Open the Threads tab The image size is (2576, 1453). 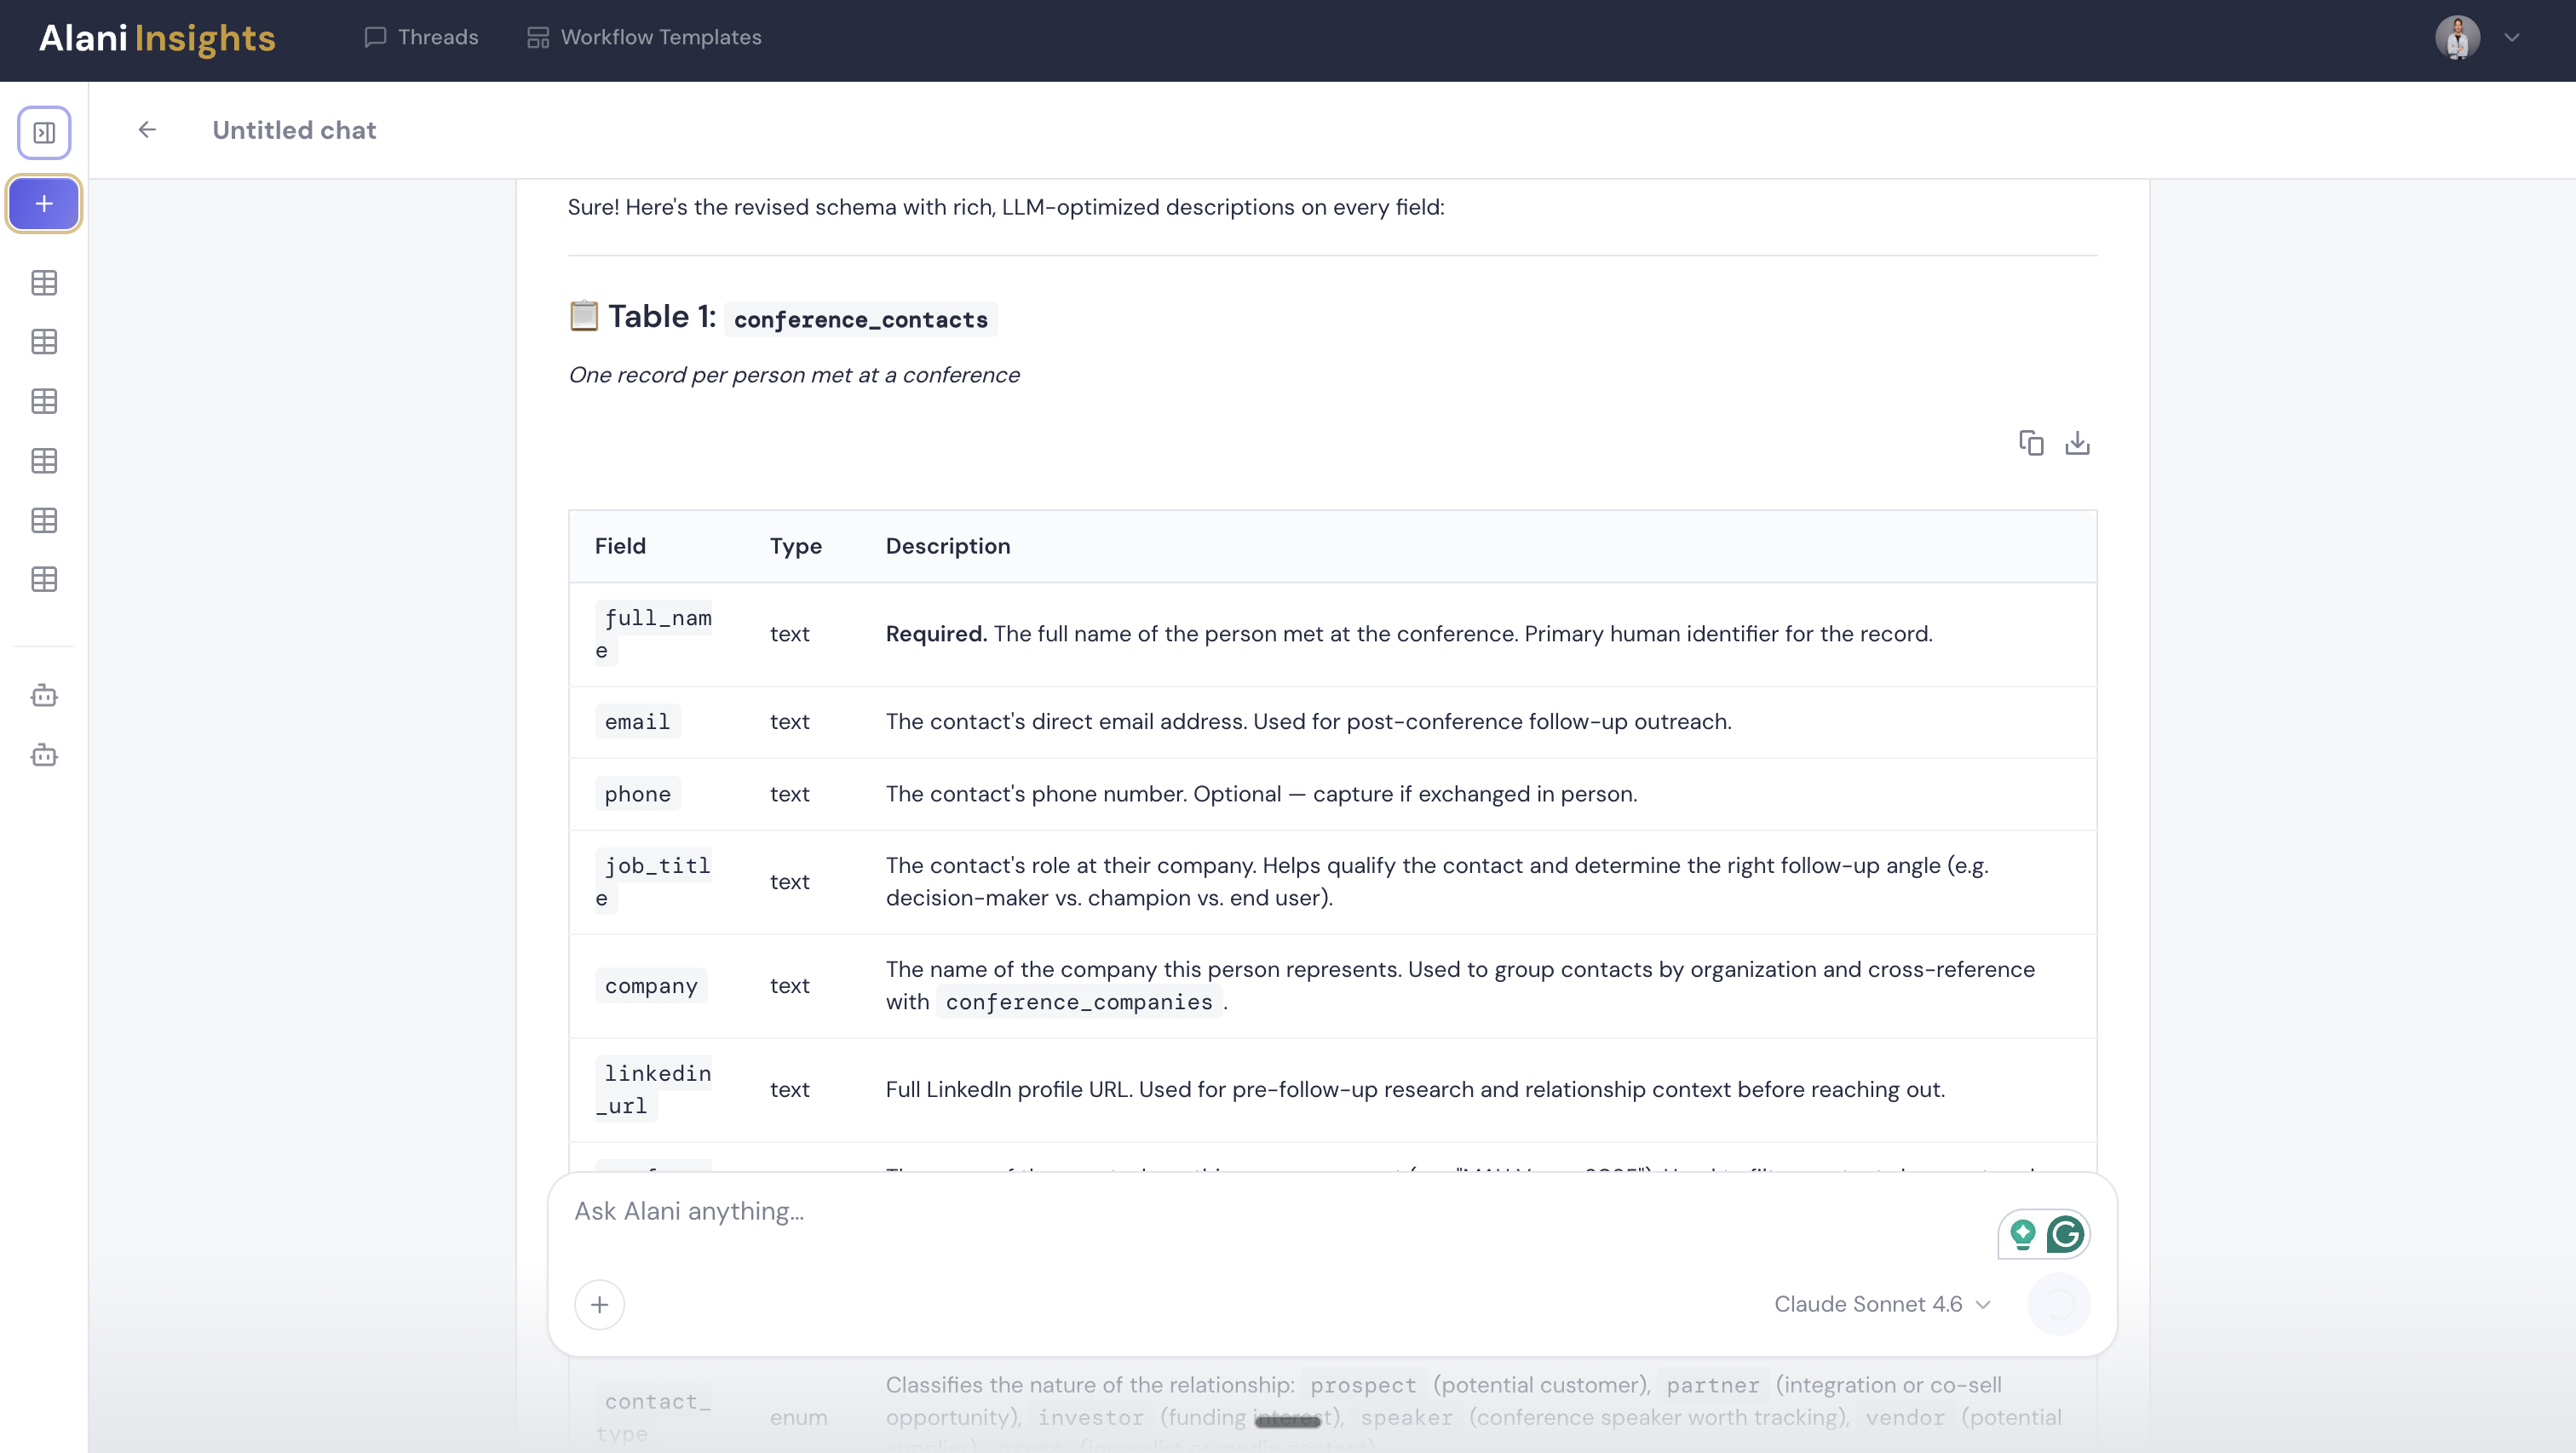tap(421, 37)
